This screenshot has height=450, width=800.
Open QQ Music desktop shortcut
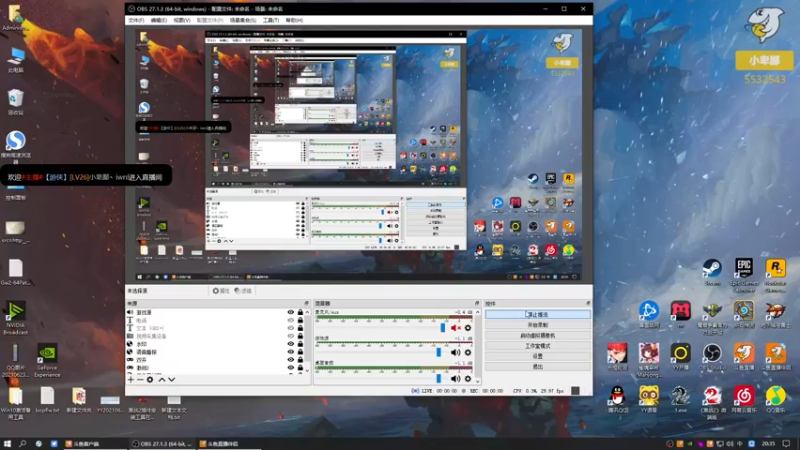click(x=776, y=399)
